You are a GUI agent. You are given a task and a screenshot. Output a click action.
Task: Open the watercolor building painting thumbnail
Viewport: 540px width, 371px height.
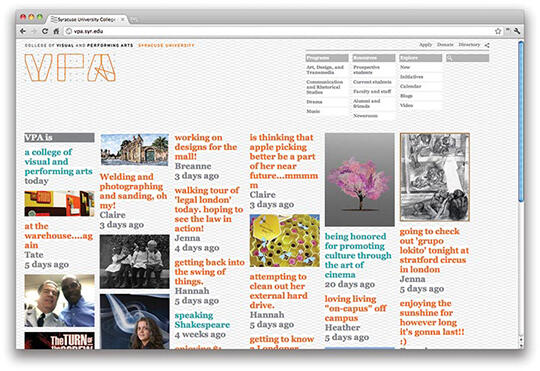135,150
